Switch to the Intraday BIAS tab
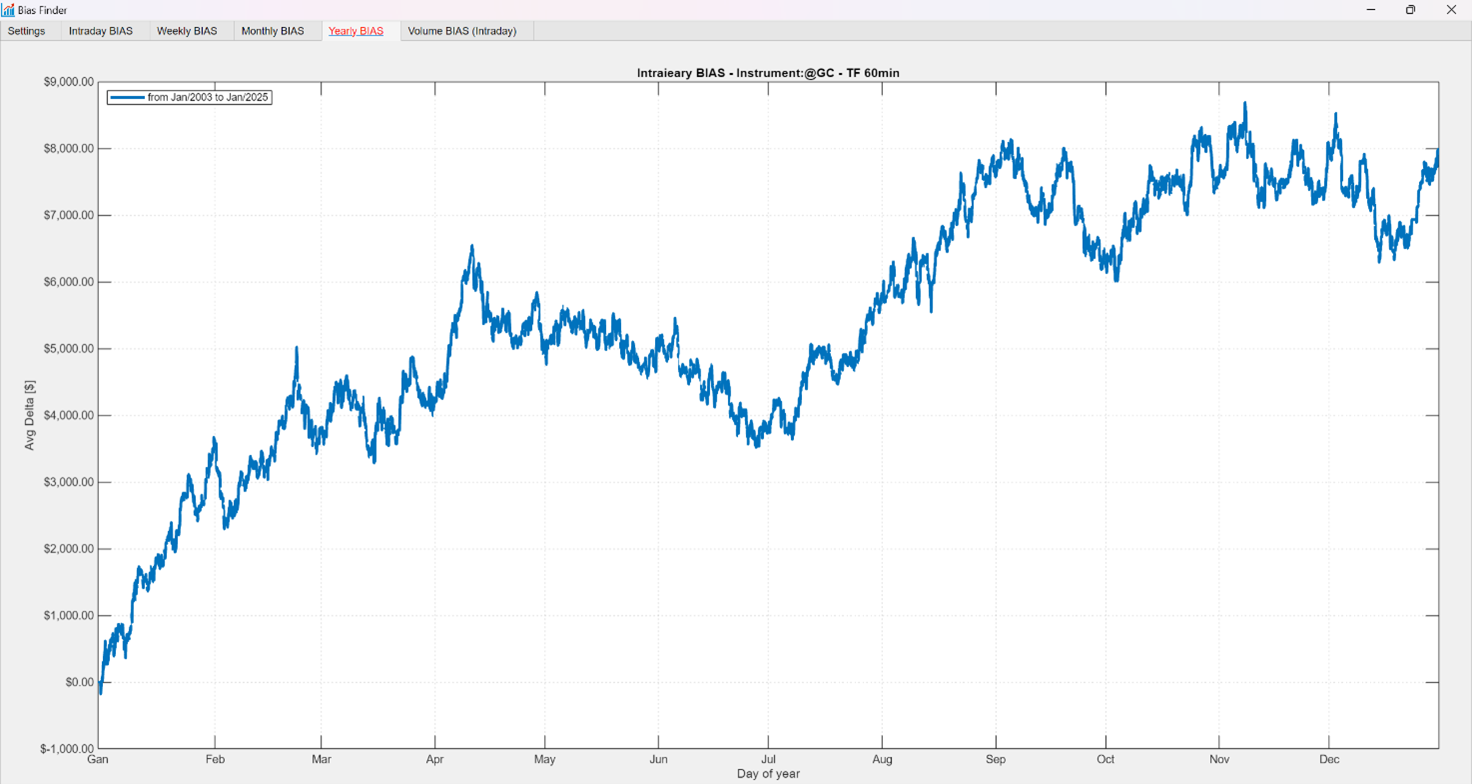1472x784 pixels. coord(100,31)
